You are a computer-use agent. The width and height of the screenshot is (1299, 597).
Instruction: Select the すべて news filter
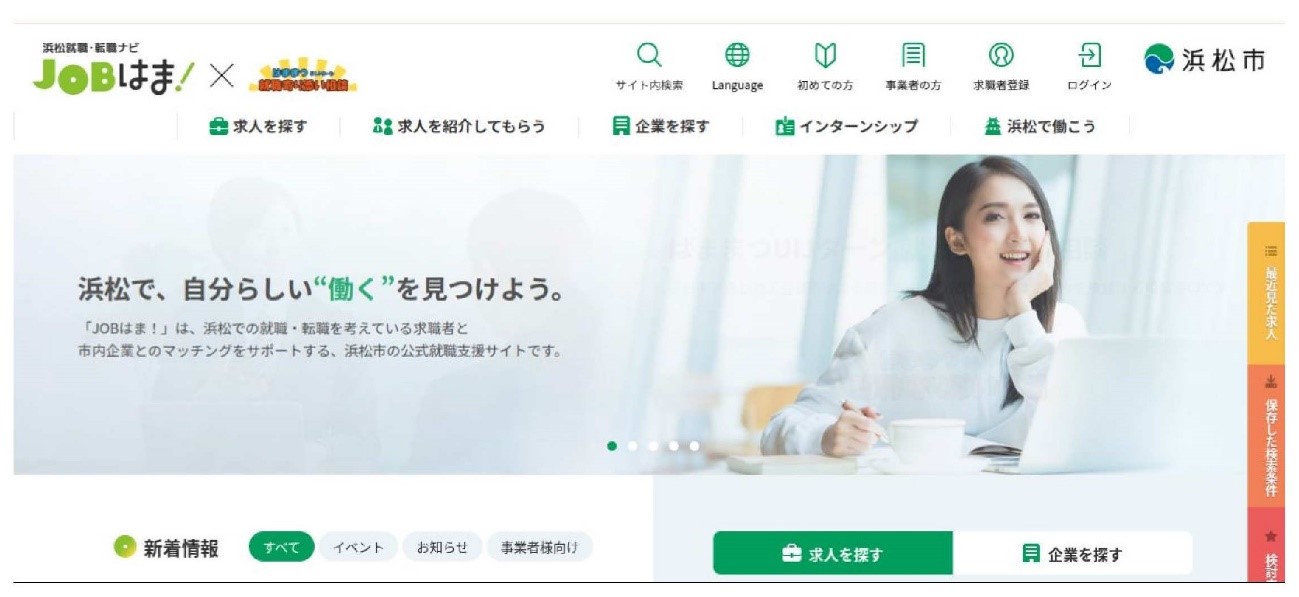[281, 547]
